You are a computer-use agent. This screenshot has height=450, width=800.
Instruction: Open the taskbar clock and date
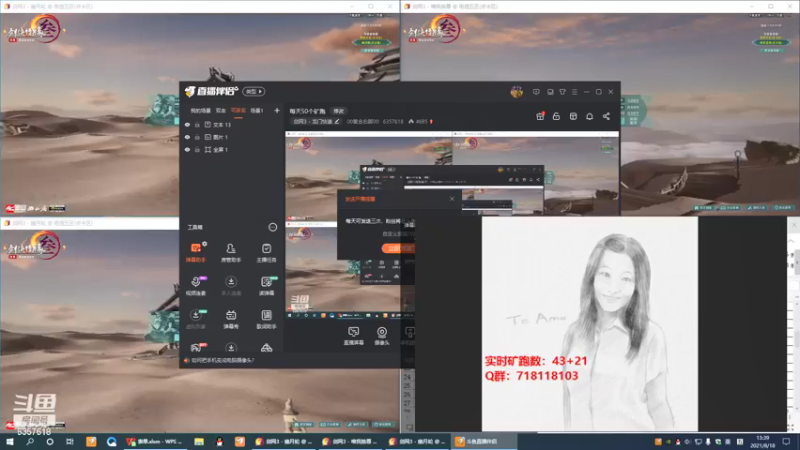(x=762, y=441)
